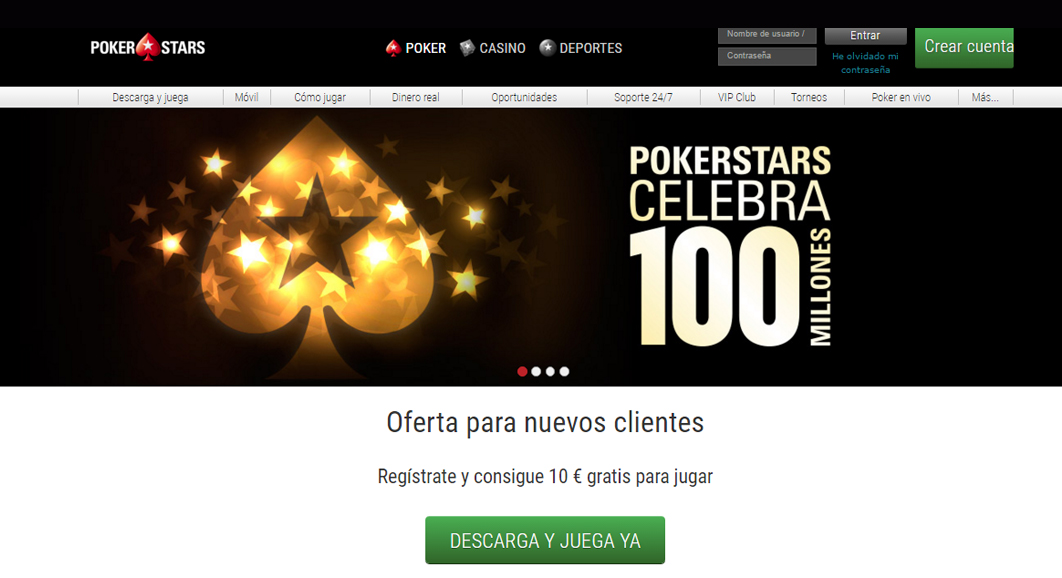This screenshot has width=1062, height=578.
Task: Focus the Contraseña password field
Action: click(767, 56)
